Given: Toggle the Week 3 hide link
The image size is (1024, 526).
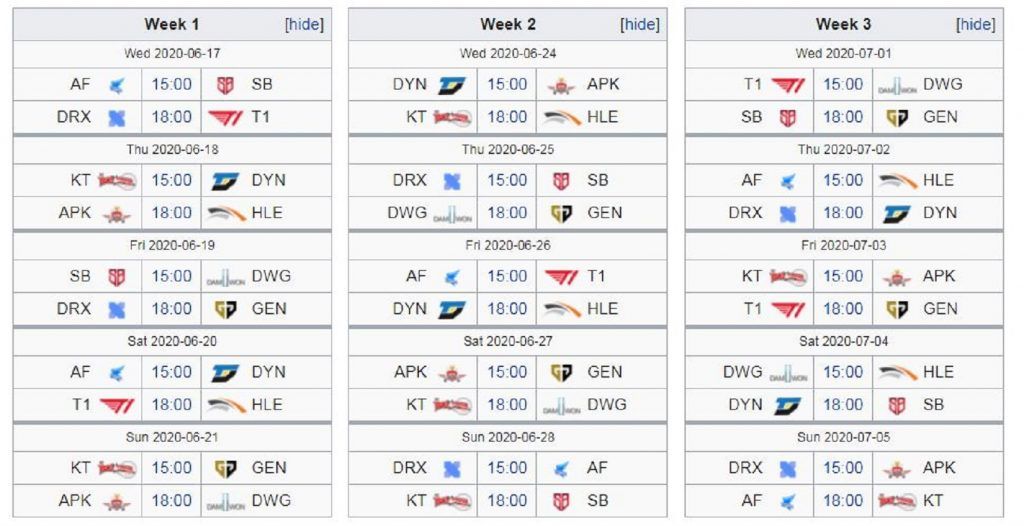Looking at the screenshot, I should 975,24.
